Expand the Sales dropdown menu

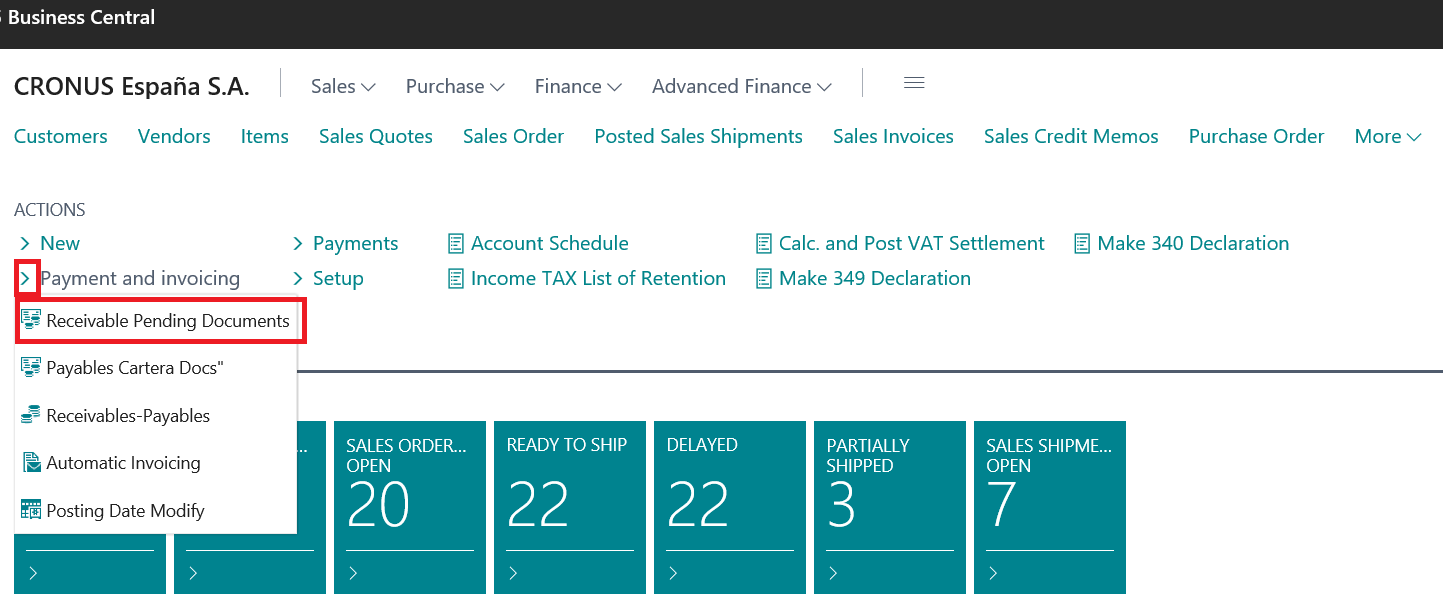[343, 86]
